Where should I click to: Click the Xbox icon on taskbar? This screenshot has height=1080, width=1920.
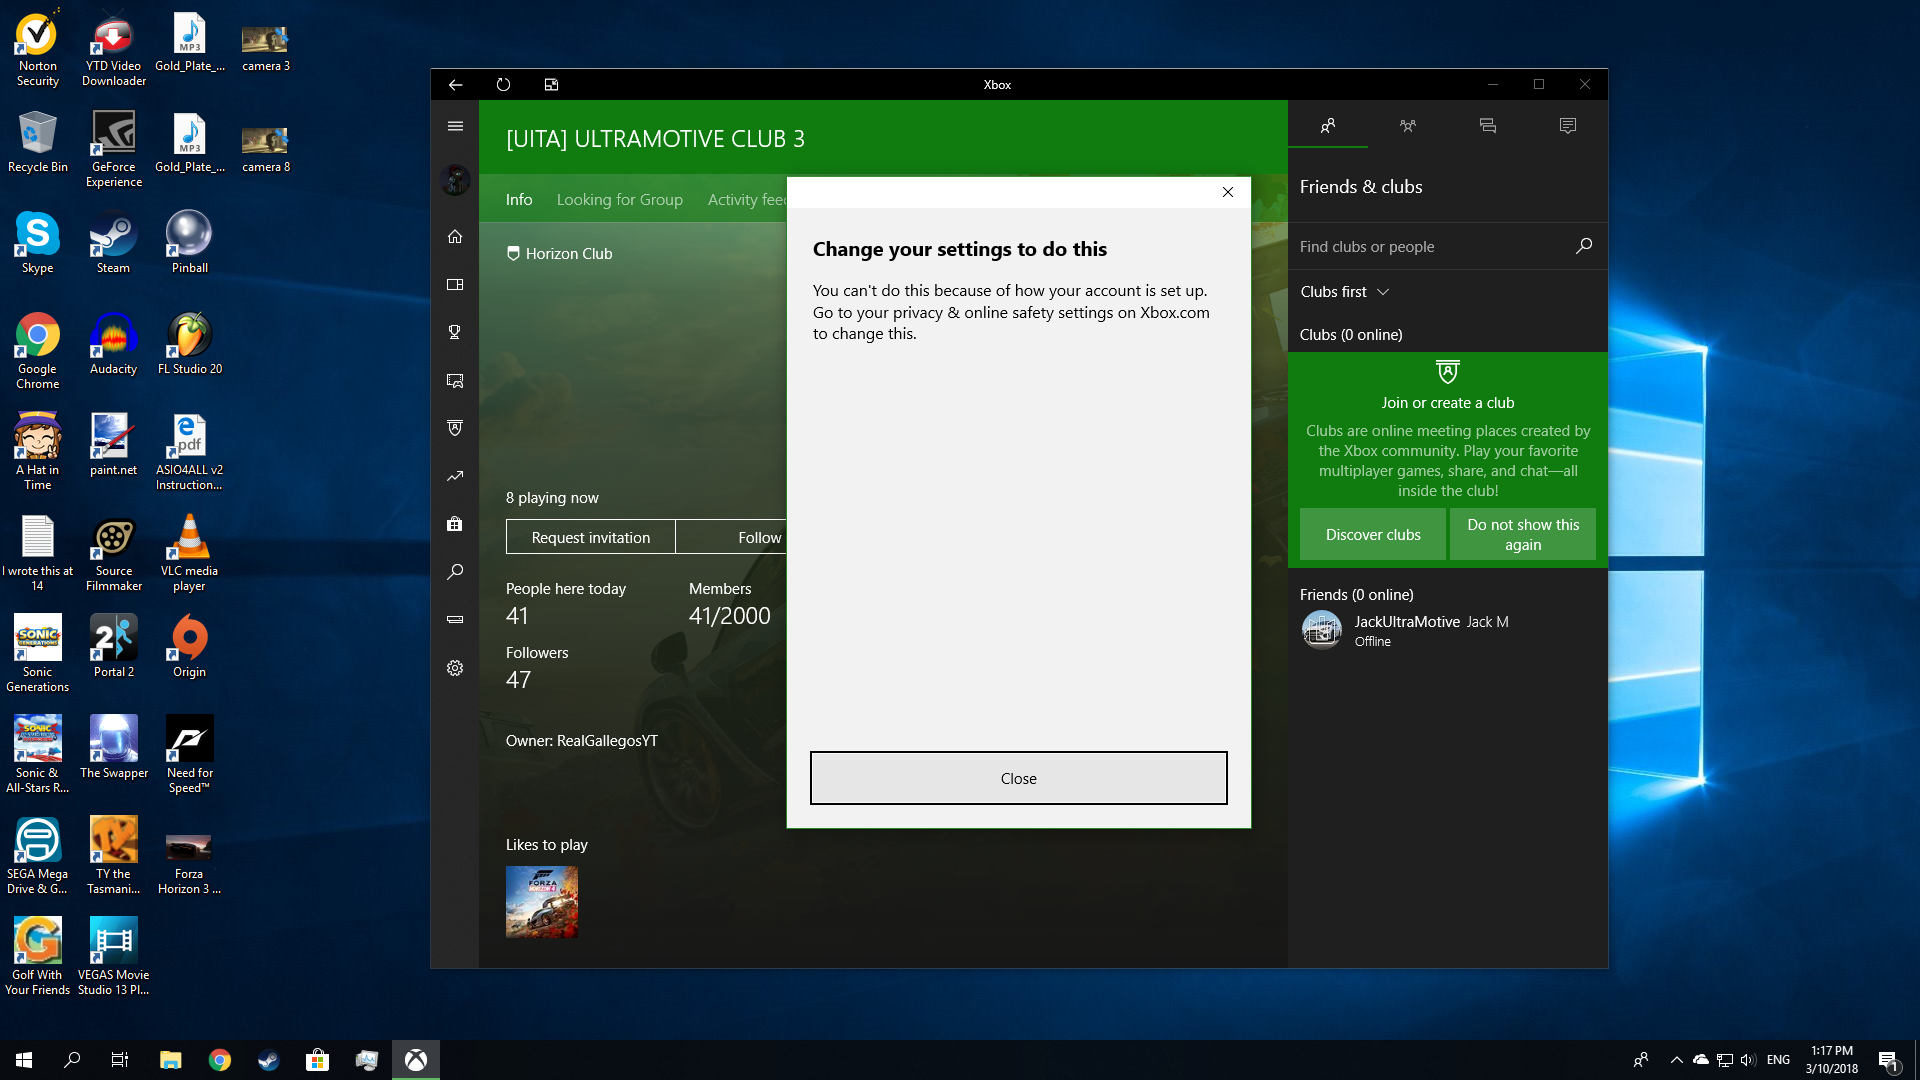(416, 1060)
